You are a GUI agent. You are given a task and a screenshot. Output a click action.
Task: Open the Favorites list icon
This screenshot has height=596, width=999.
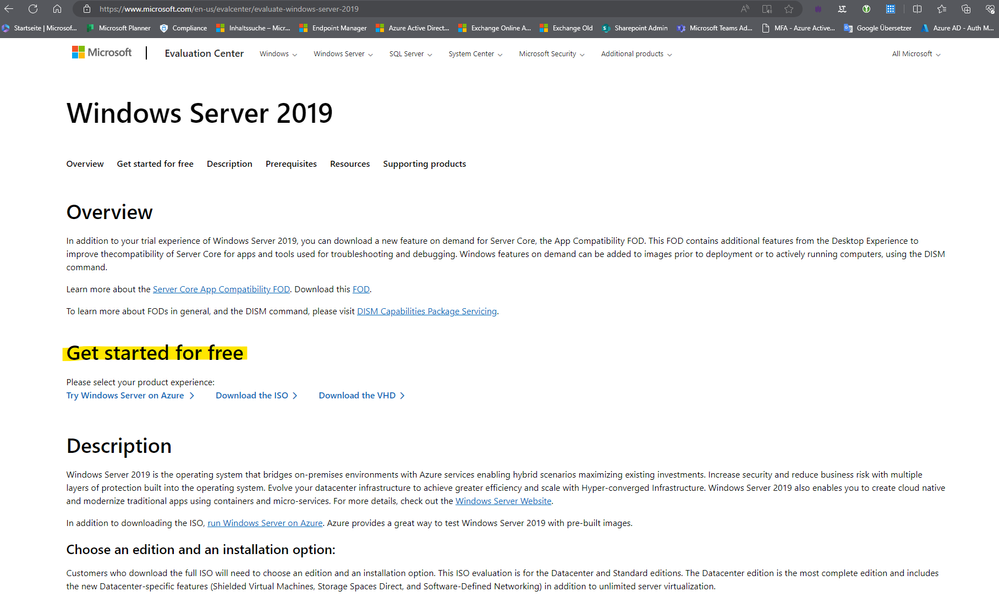click(942, 9)
